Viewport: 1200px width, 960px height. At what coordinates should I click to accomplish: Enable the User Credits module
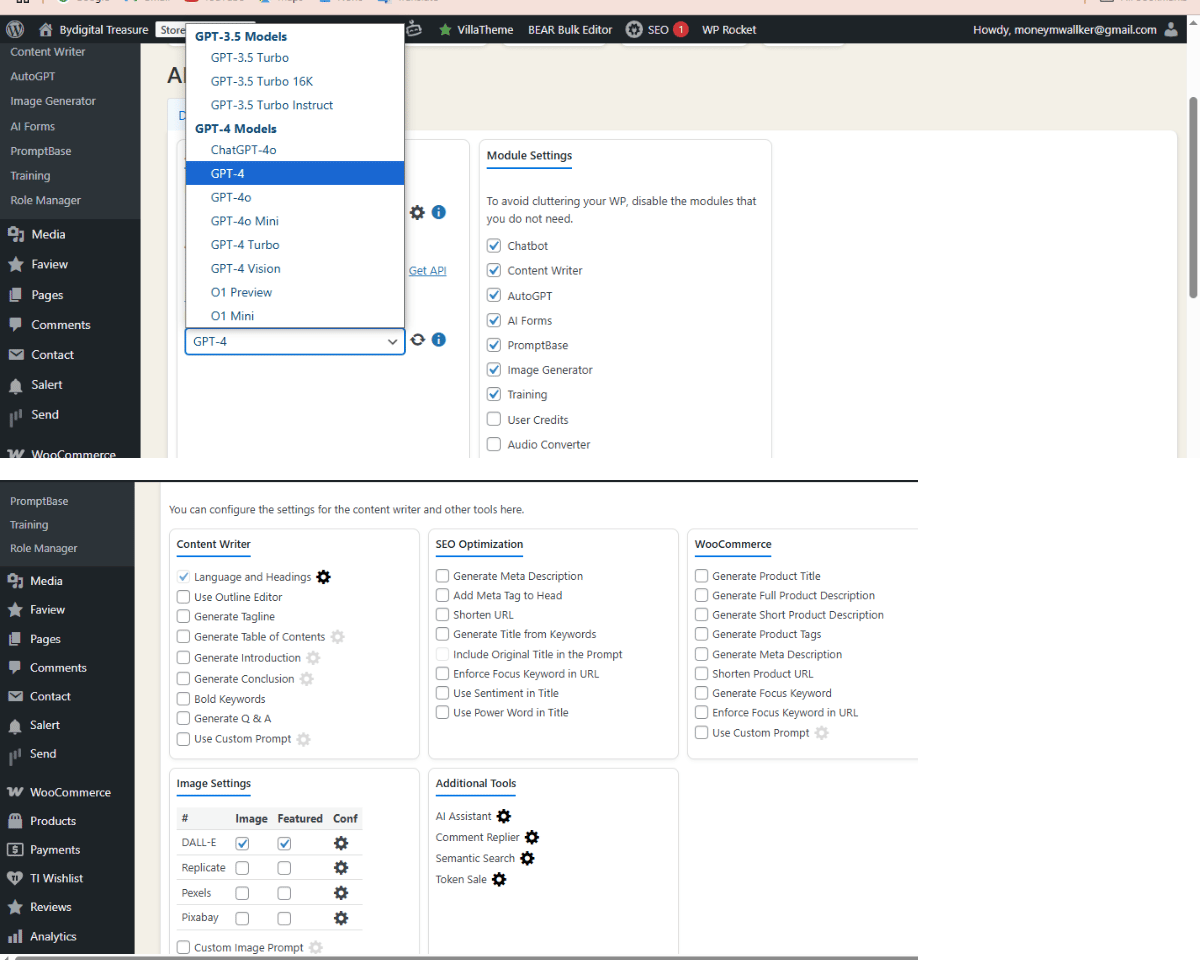[x=494, y=420]
